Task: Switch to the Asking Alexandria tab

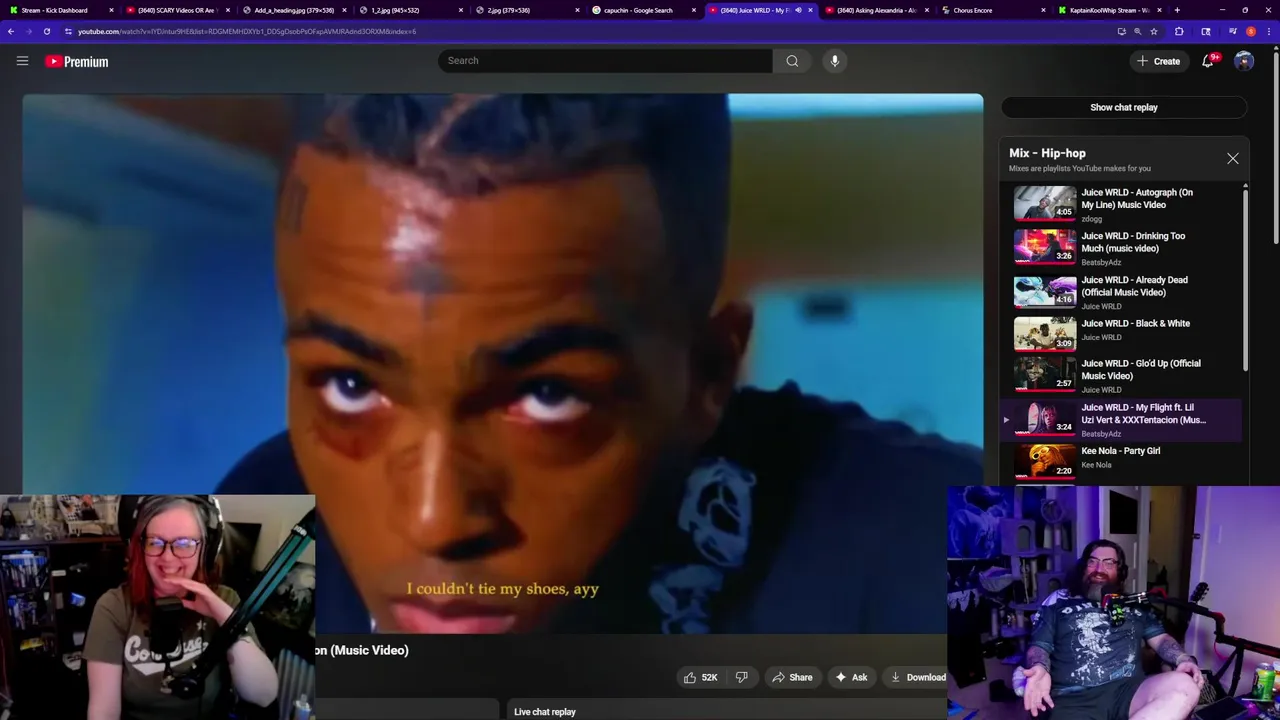Action: (875, 10)
